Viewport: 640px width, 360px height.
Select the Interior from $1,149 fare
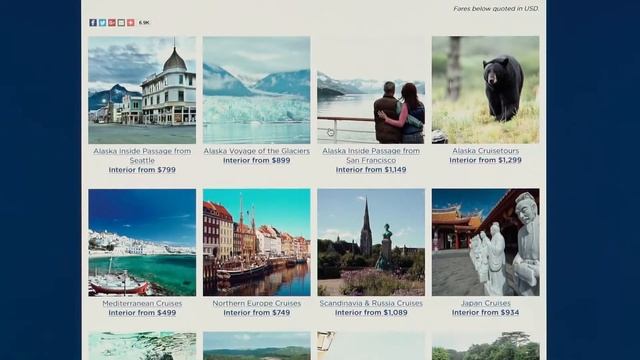[371, 170]
